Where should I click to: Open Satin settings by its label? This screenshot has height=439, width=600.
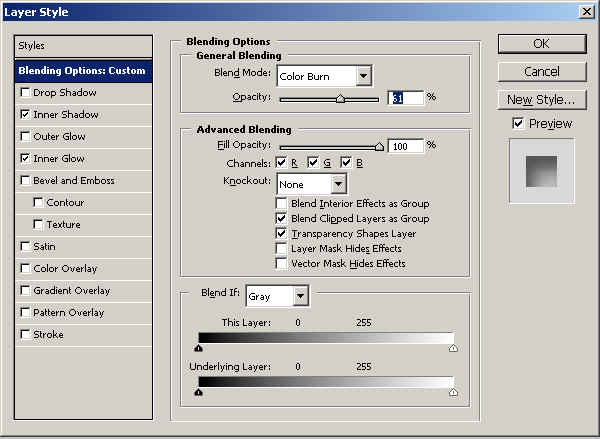pyautogui.click(x=44, y=246)
